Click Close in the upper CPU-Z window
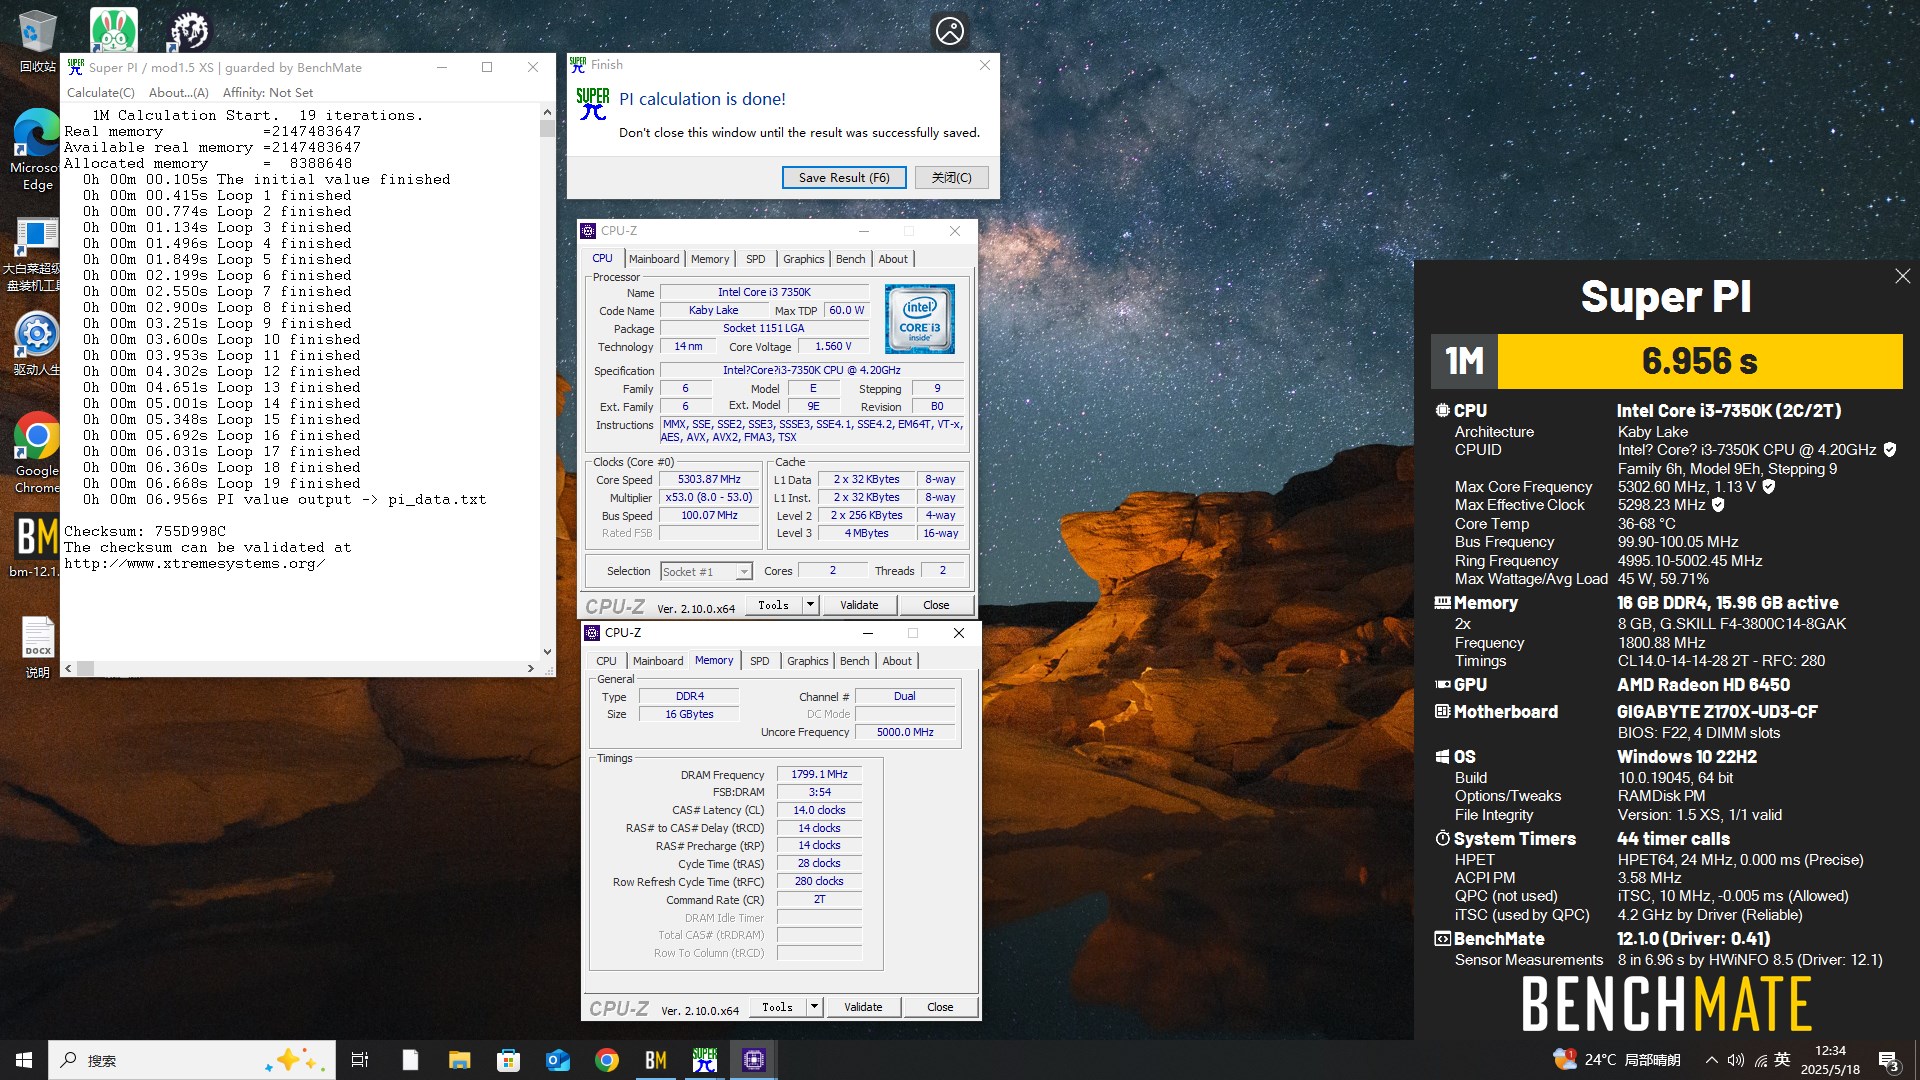This screenshot has width=1920, height=1080. (936, 605)
